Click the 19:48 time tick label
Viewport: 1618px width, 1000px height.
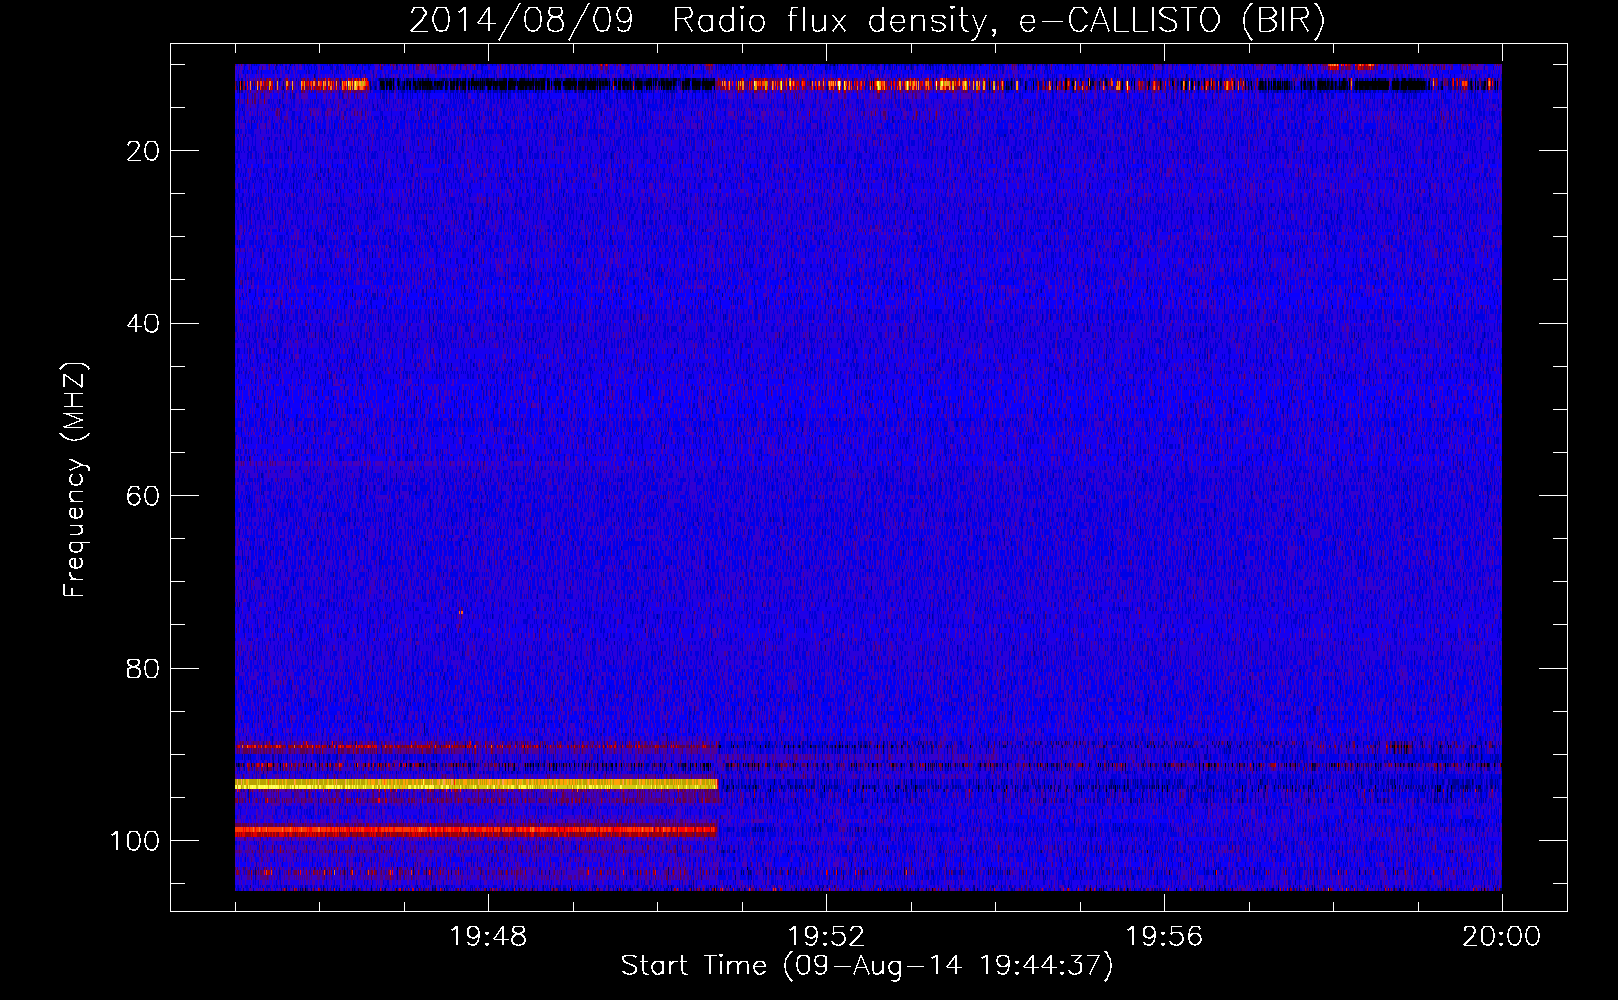coord(488,937)
